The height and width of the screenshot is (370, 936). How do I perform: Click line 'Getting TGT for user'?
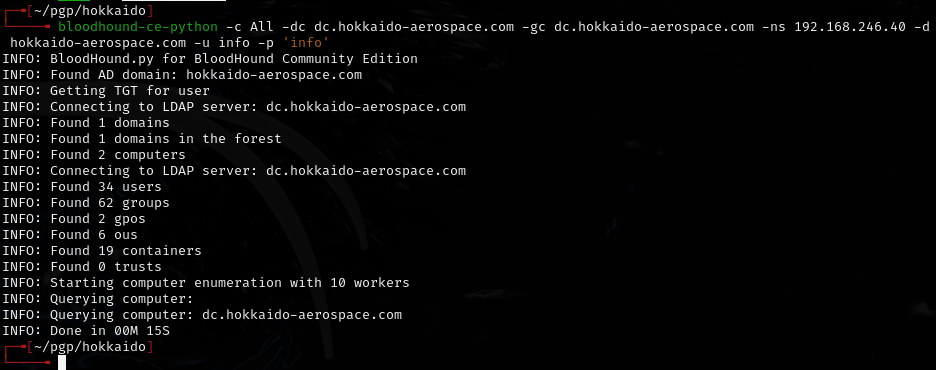(106, 91)
